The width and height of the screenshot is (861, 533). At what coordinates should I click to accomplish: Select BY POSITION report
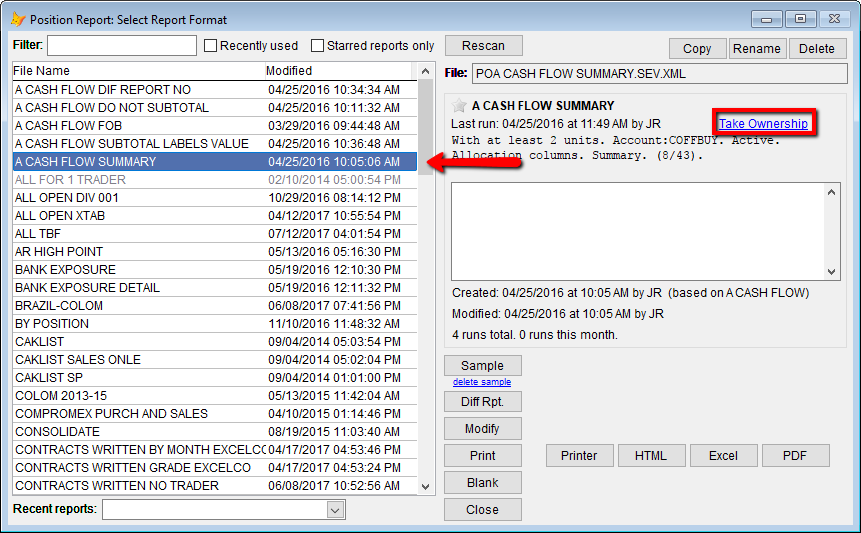pyautogui.click(x=215, y=324)
